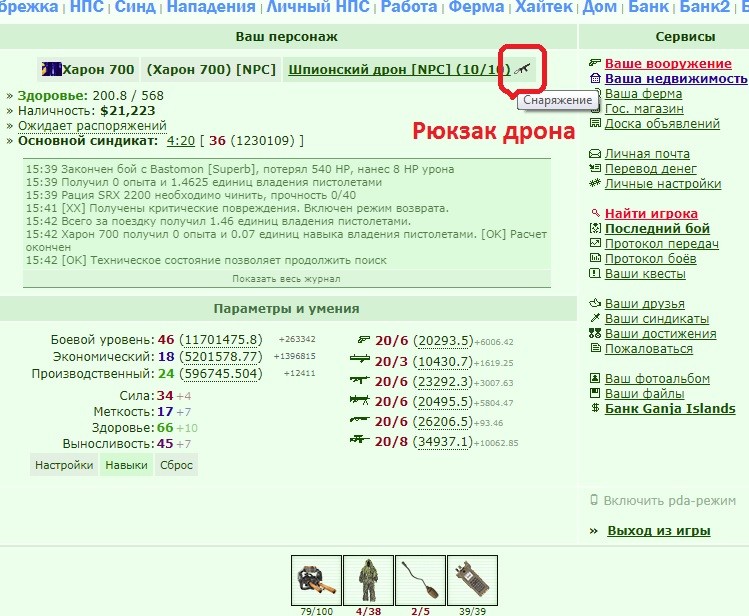749x616 pixels.
Task: Click the exclamation icon beside Ваши квесты
Action: pyautogui.click(x=595, y=273)
